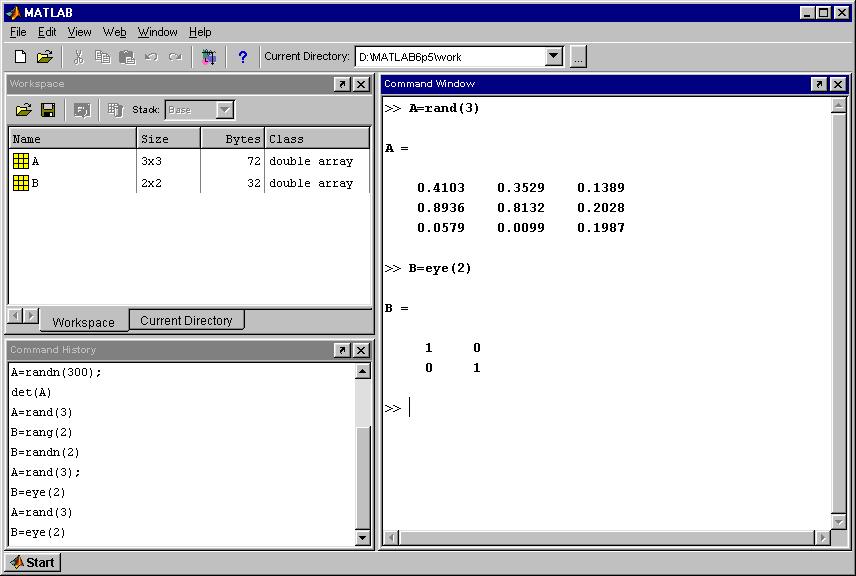Click Command History scroll down arrow

(362, 538)
